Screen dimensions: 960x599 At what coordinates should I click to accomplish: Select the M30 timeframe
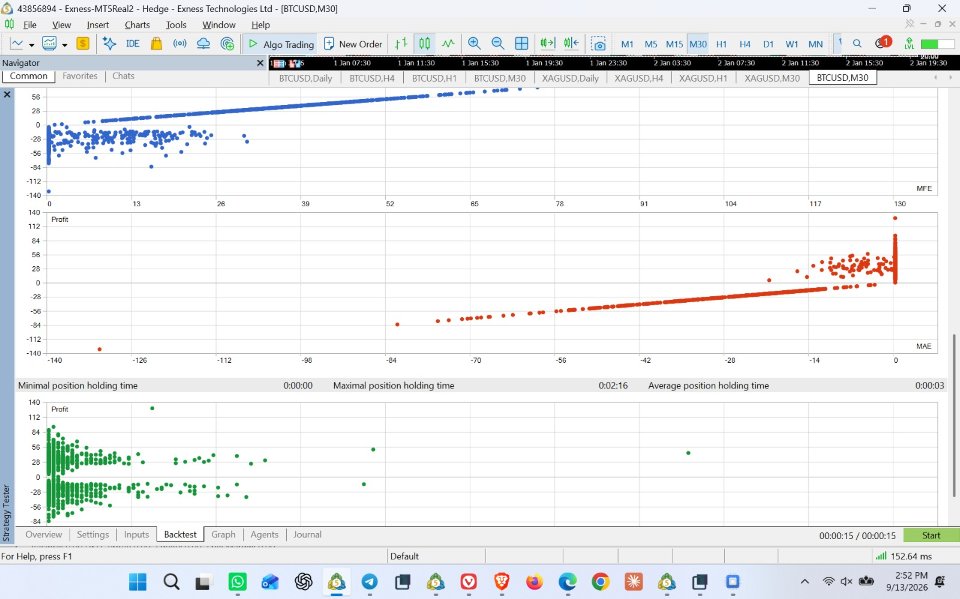click(x=698, y=44)
